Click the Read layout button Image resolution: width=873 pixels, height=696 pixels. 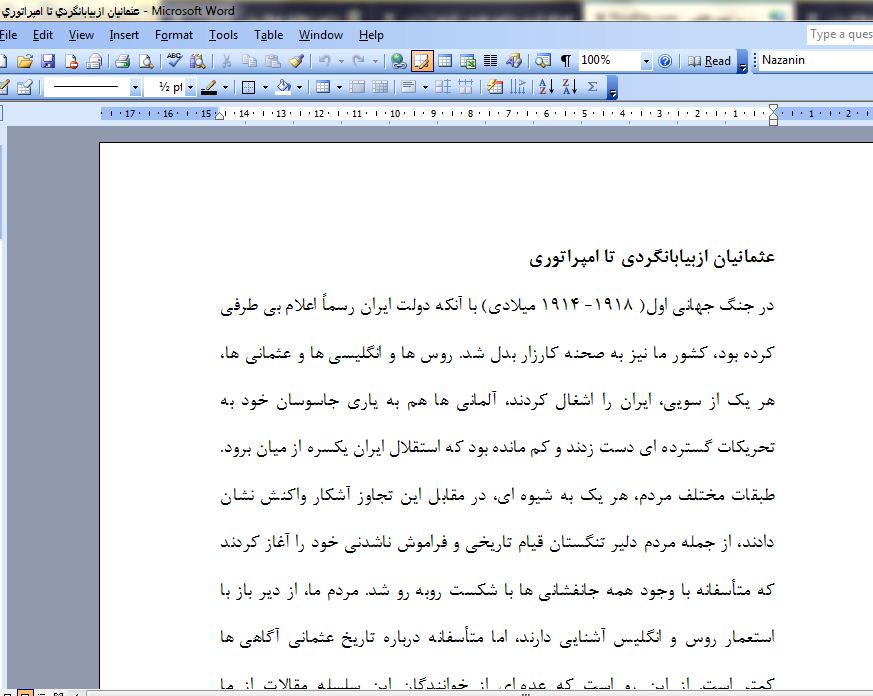click(x=710, y=61)
